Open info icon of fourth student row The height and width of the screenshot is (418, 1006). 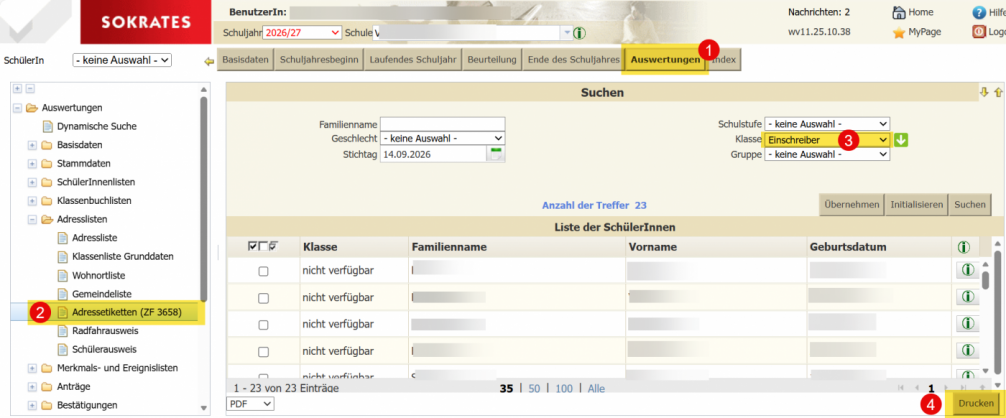coord(968,350)
